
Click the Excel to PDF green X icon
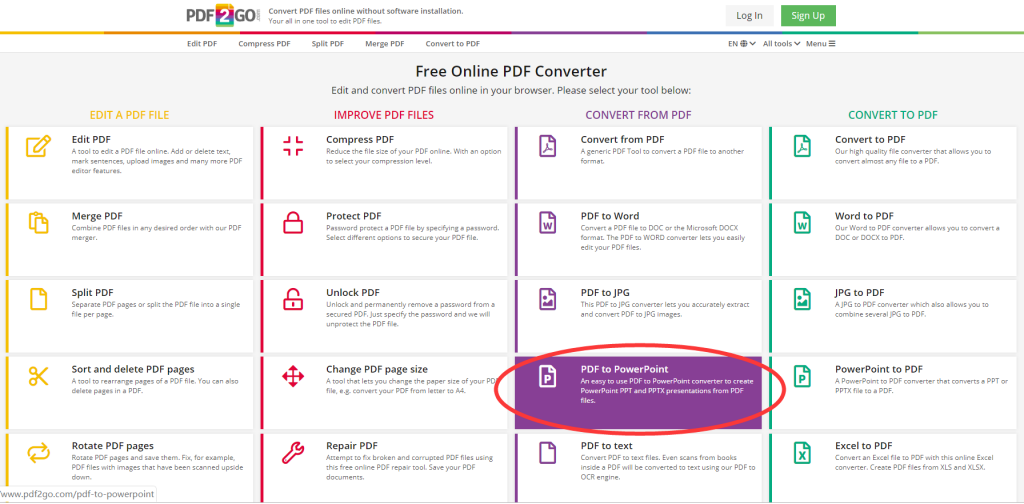tap(801, 452)
